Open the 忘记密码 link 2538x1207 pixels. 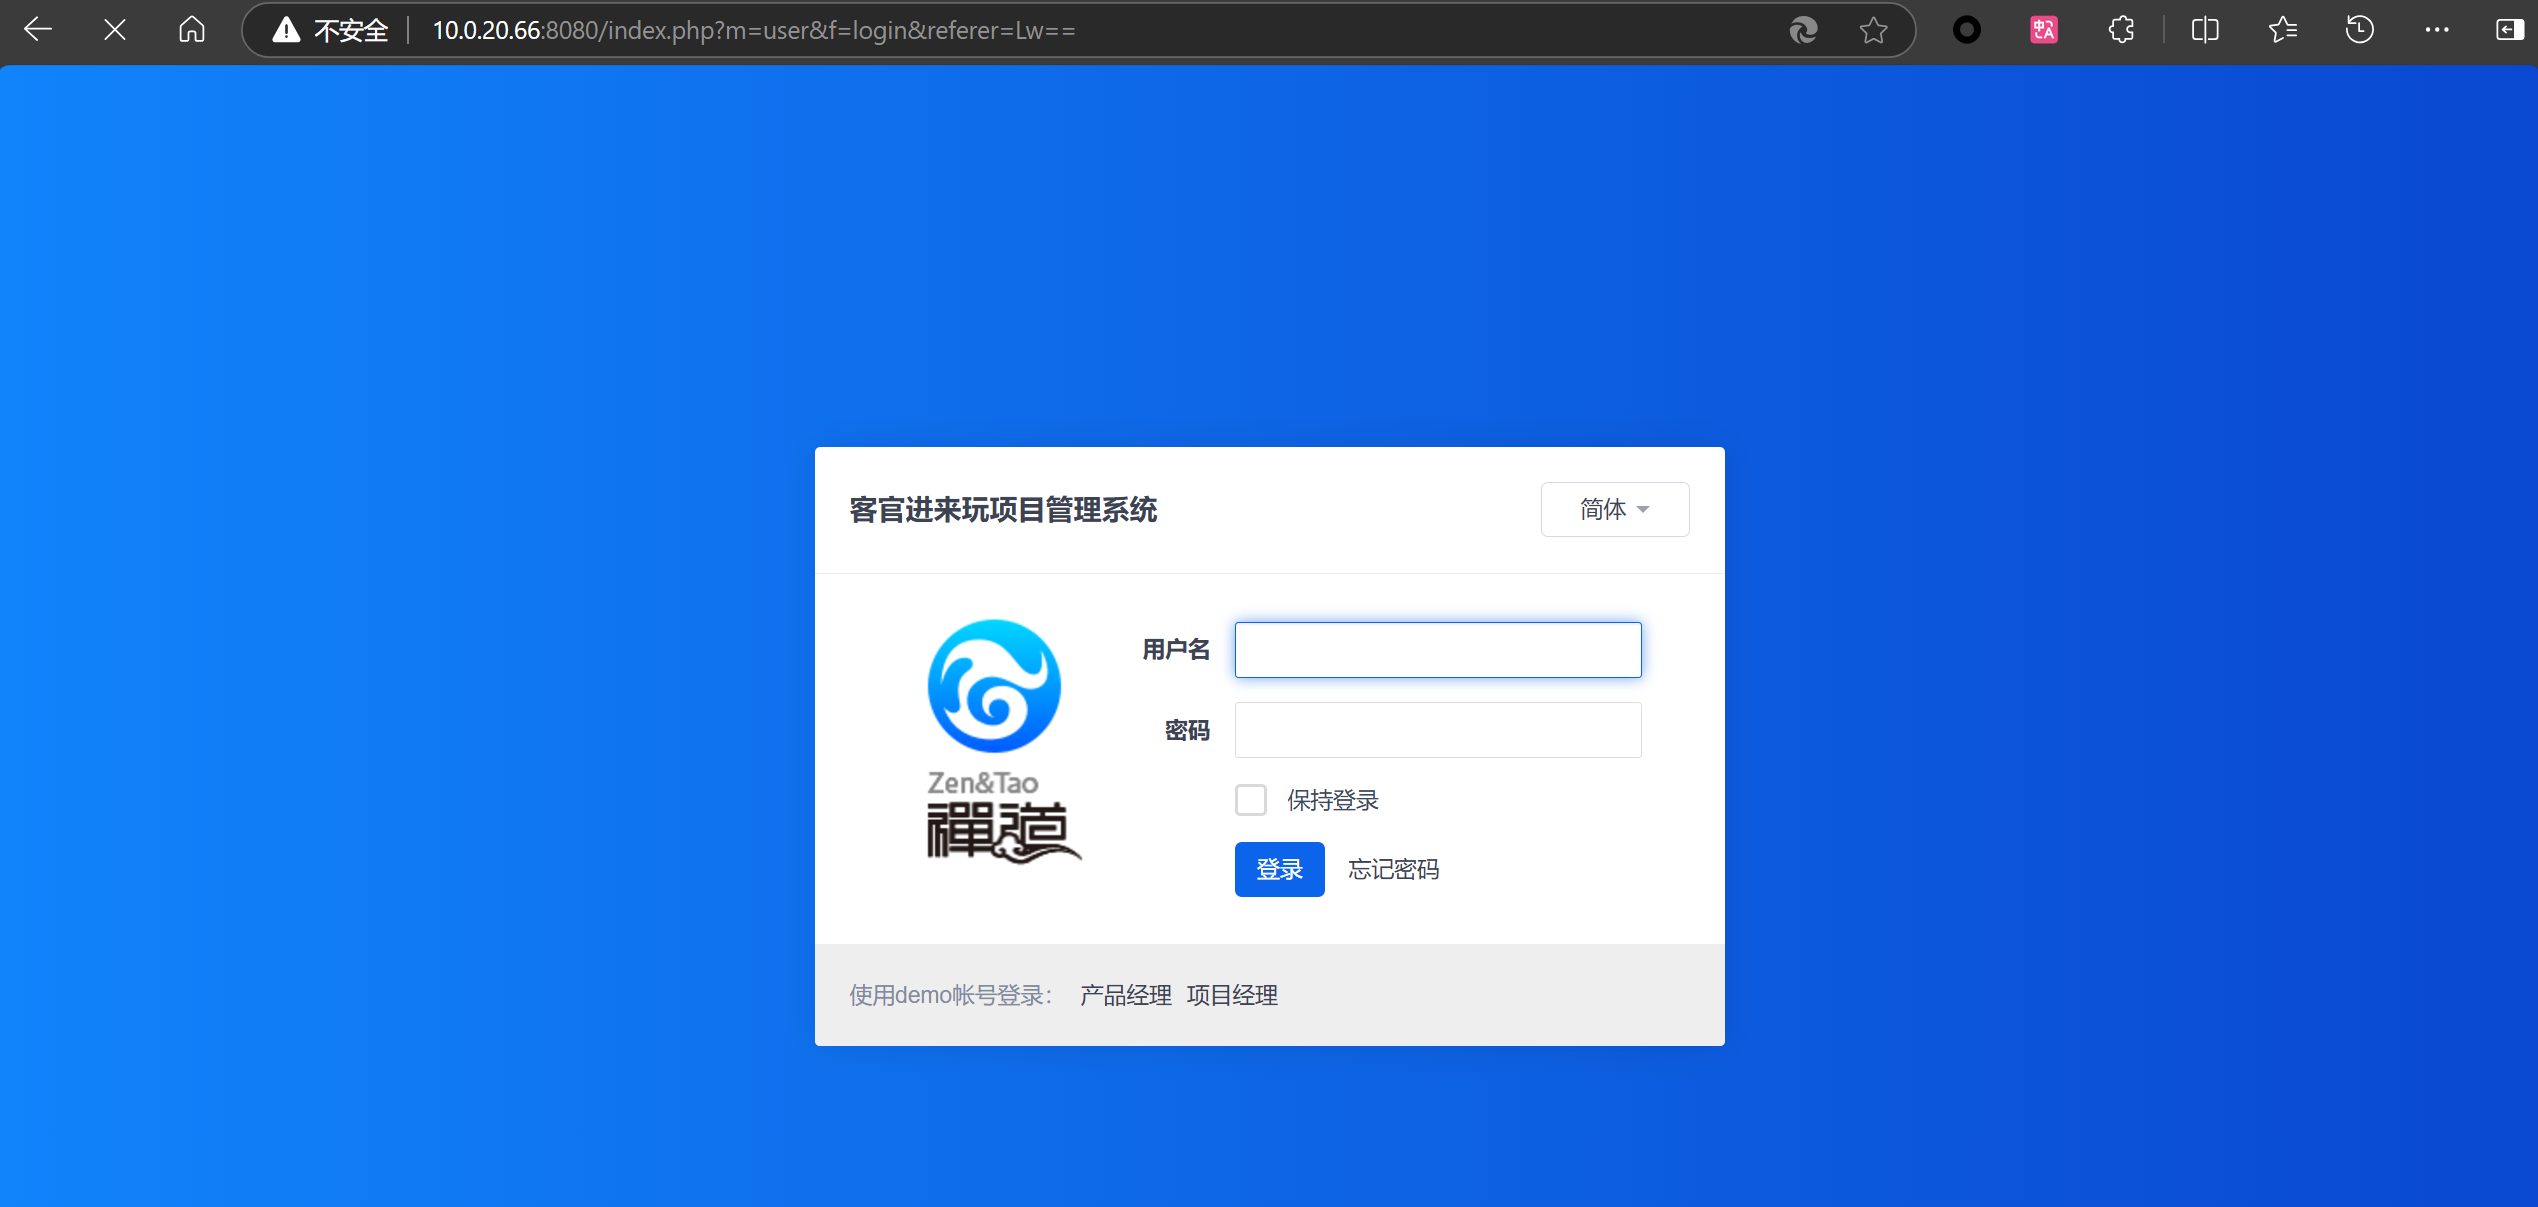tap(1393, 869)
